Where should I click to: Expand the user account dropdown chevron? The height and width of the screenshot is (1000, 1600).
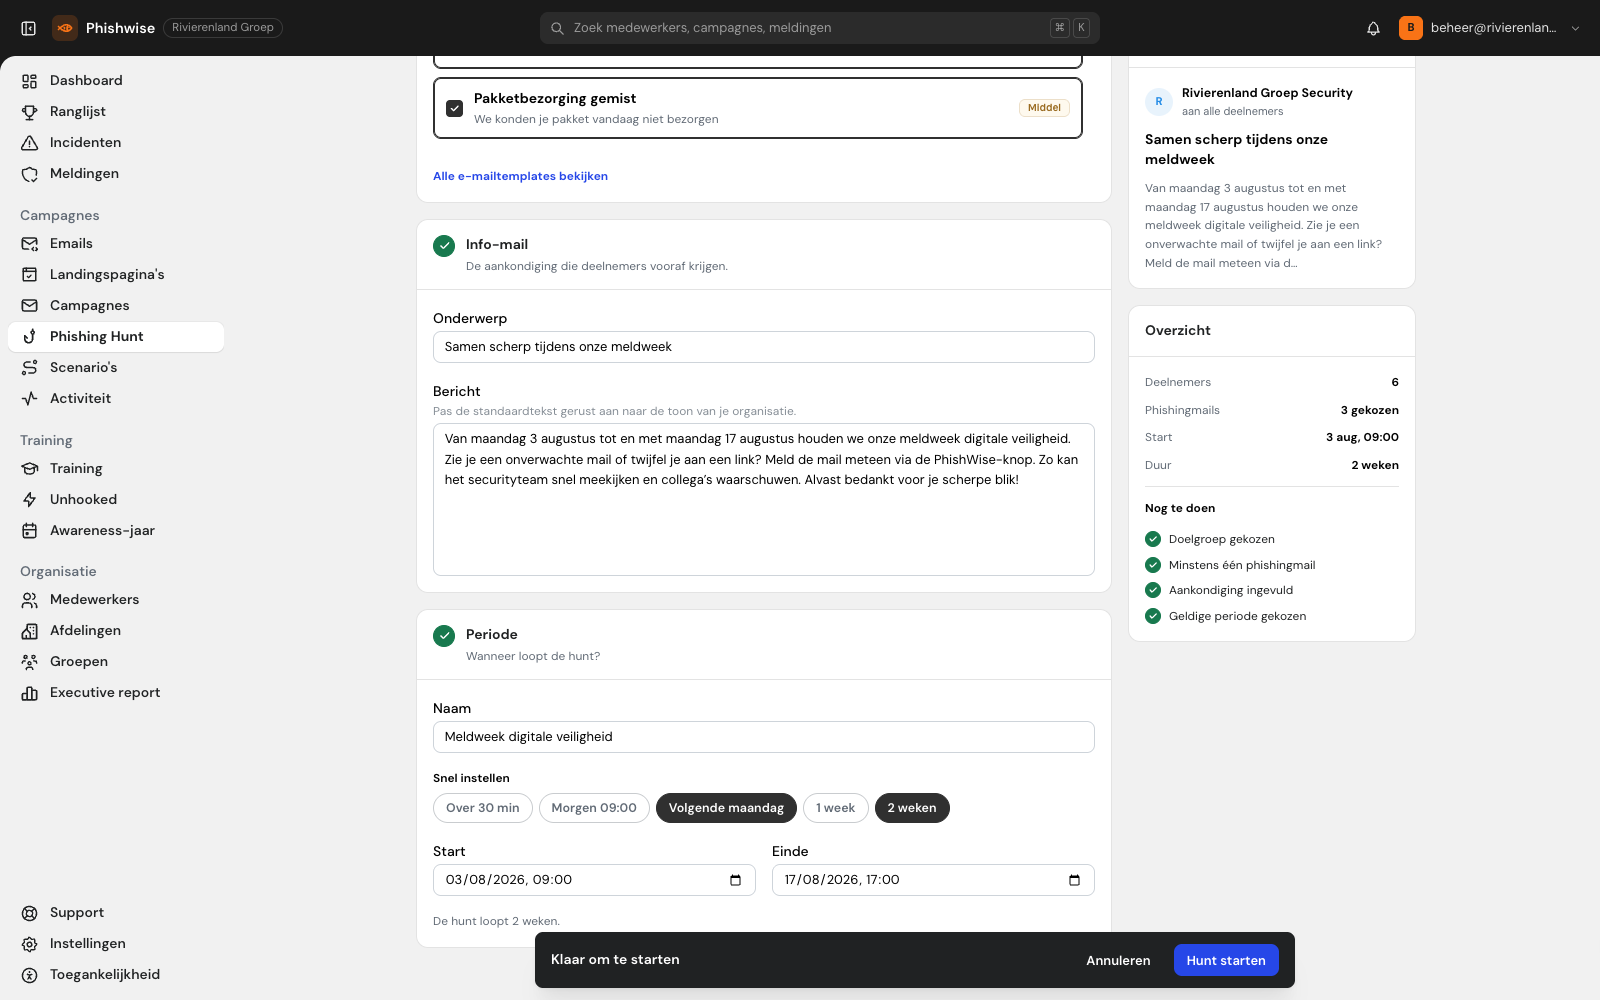click(x=1576, y=28)
